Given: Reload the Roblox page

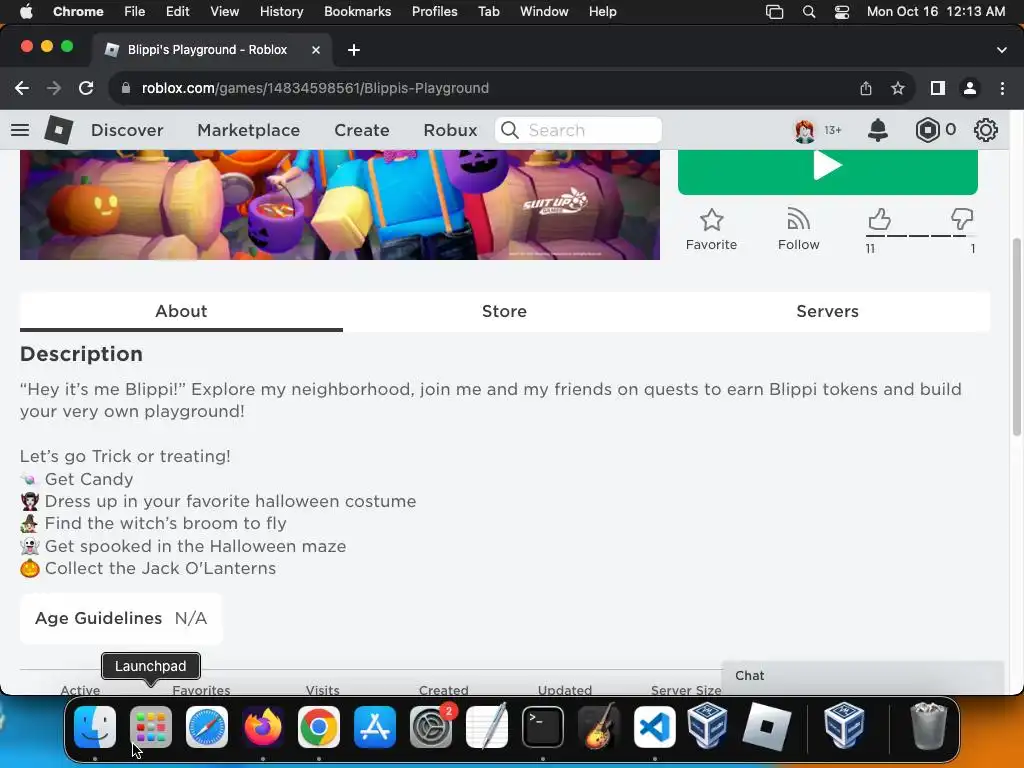Looking at the screenshot, I should tap(86, 88).
